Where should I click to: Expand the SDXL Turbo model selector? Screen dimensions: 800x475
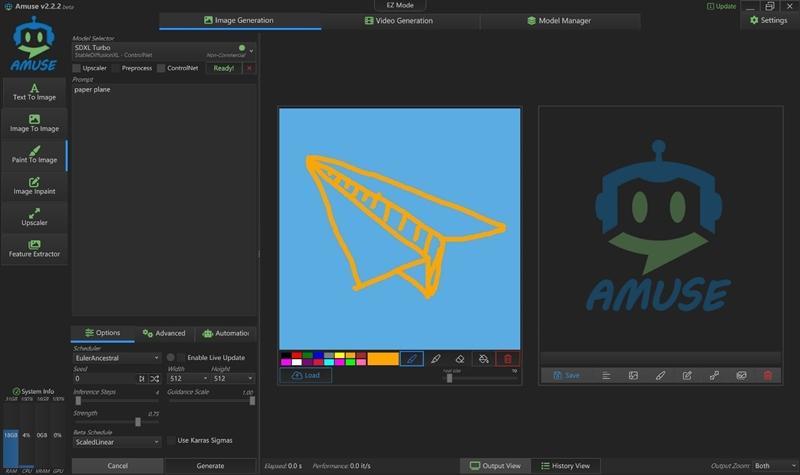coord(251,50)
